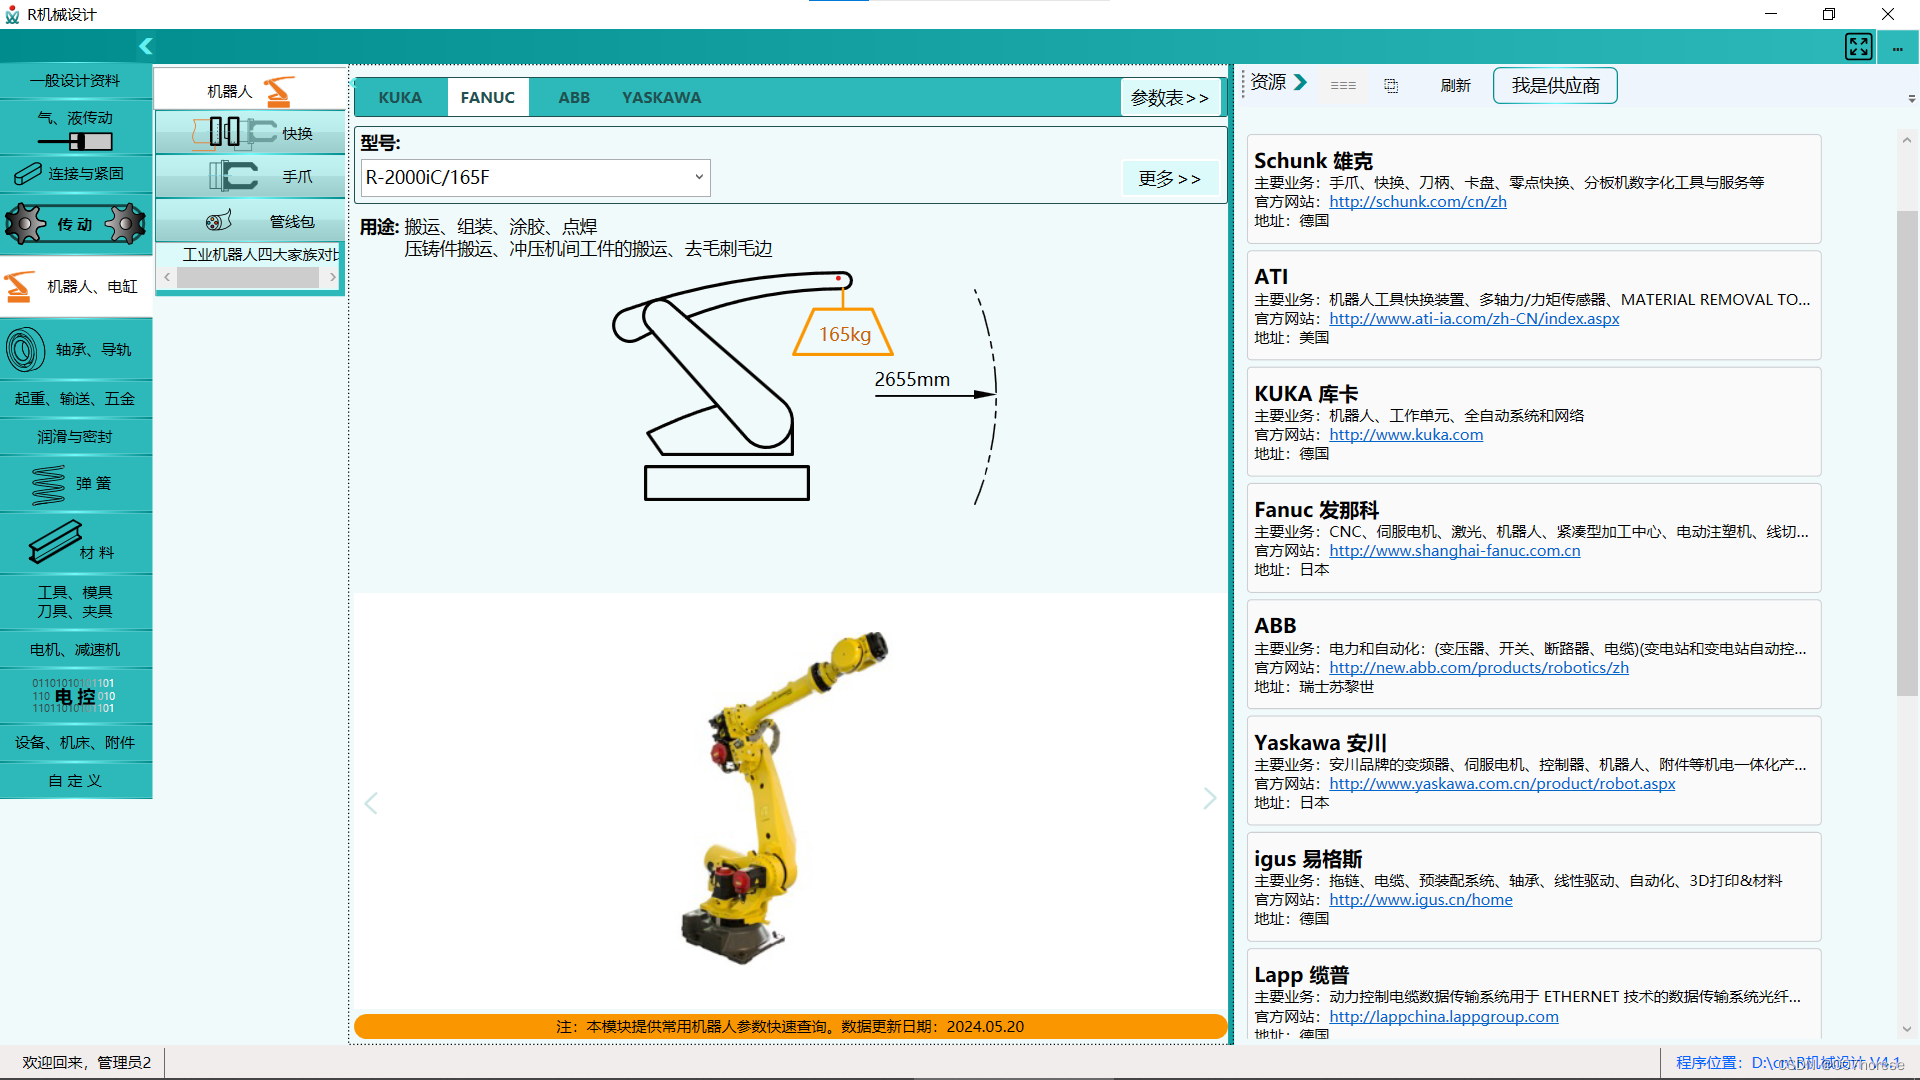Select the 弹簧 spring category

coord(76,484)
